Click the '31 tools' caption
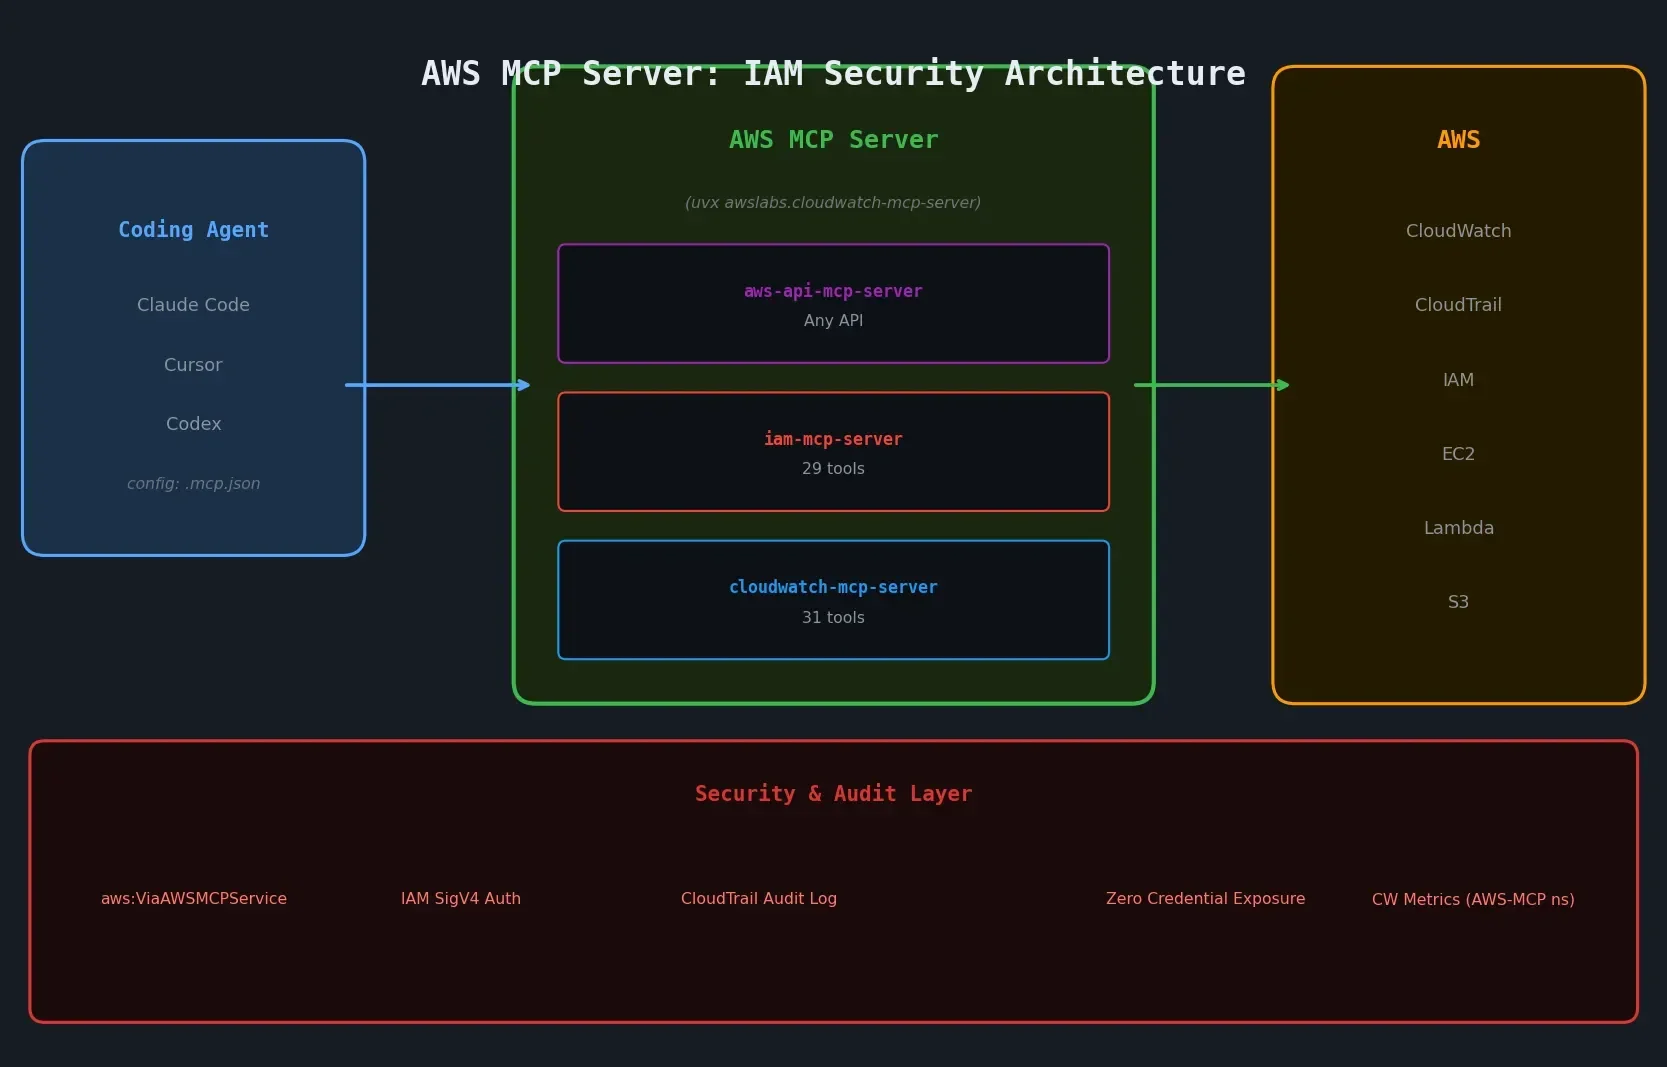Screen dimensions: 1667x1067 pyautogui.click(x=833, y=618)
